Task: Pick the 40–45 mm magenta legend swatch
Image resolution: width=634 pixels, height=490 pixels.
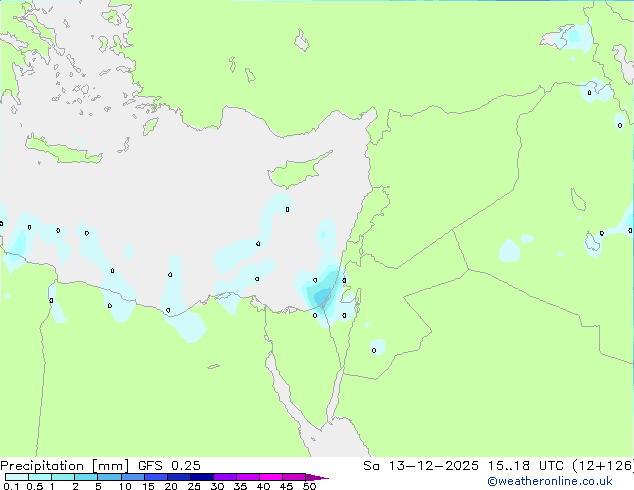Action: (271, 477)
